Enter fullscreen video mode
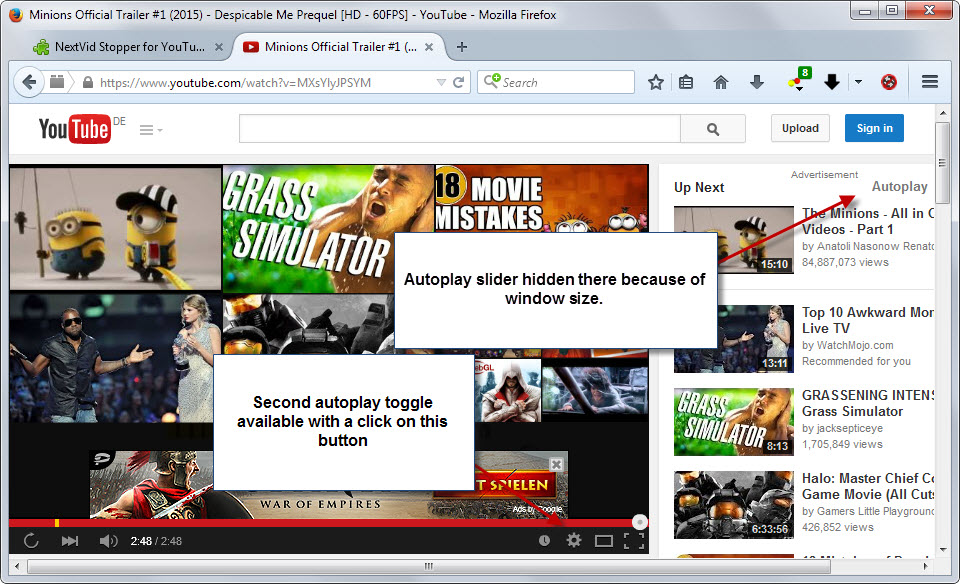Image resolution: width=960 pixels, height=584 pixels. [634, 541]
